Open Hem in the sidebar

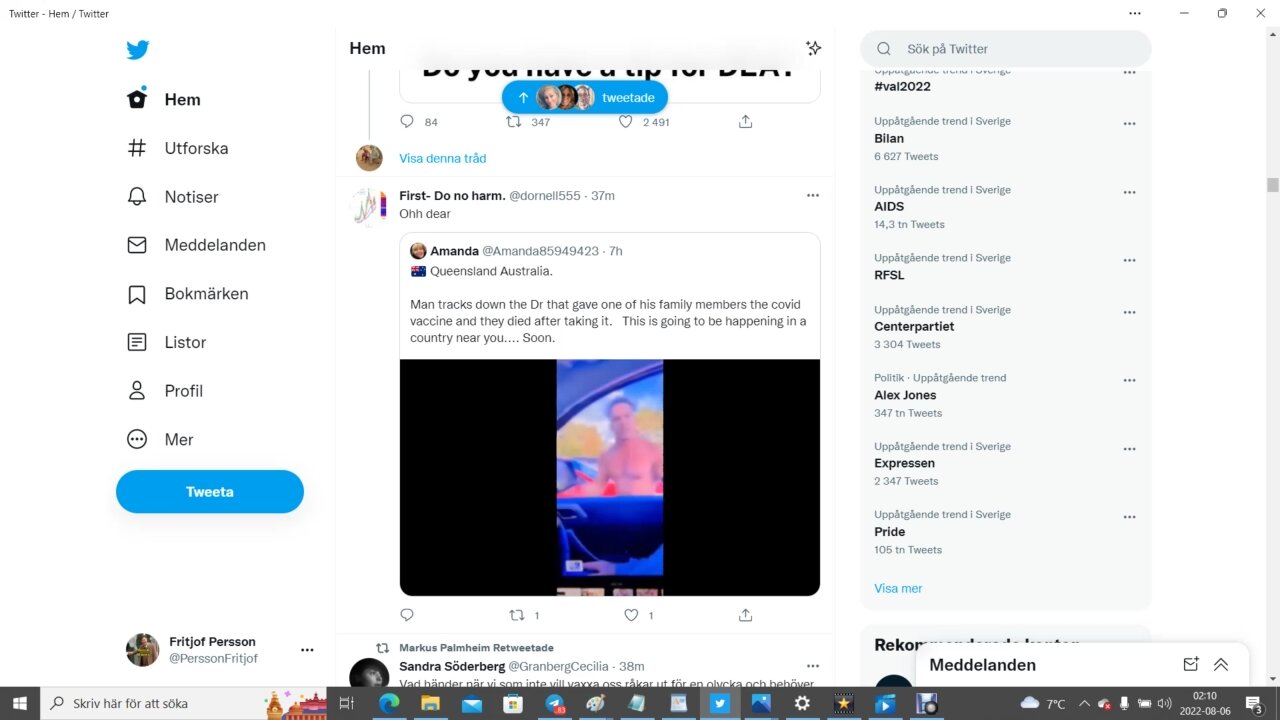(164, 99)
